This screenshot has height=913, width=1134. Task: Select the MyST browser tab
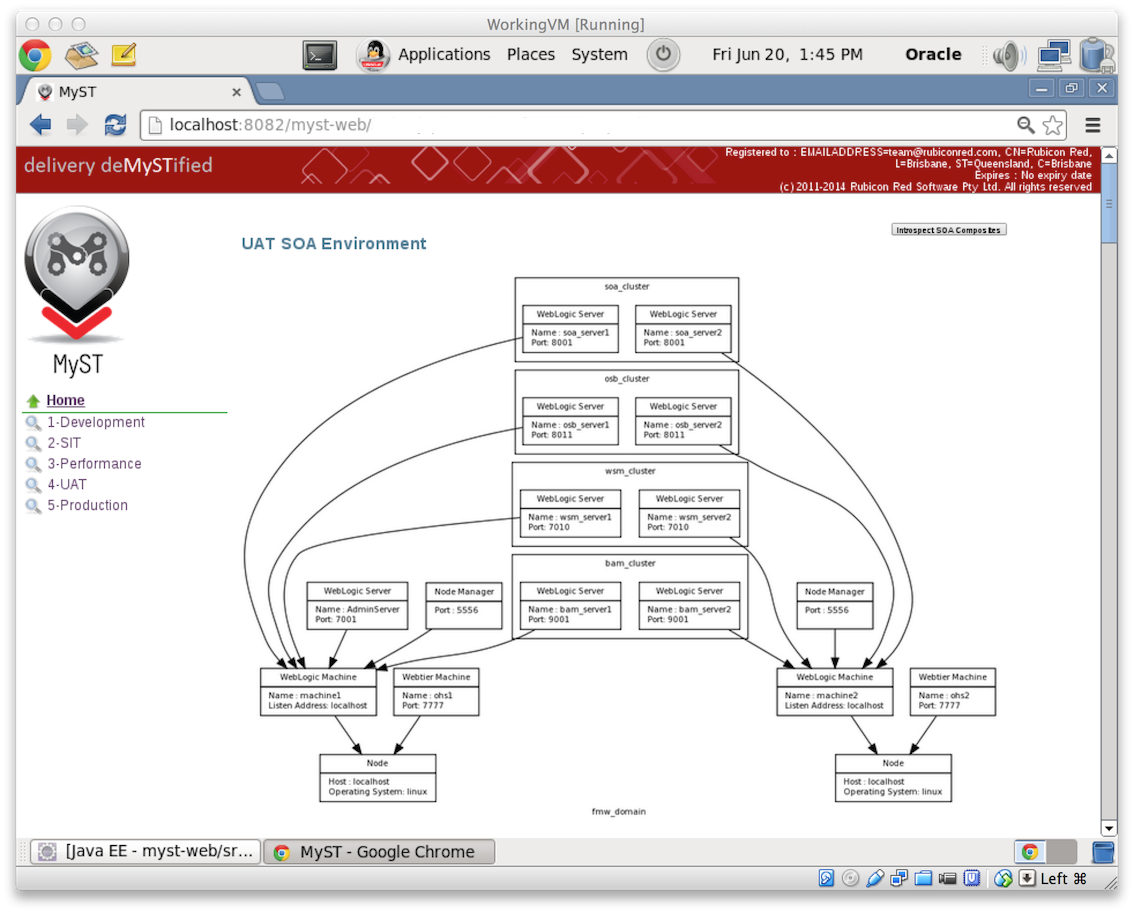pyautogui.click(x=137, y=92)
